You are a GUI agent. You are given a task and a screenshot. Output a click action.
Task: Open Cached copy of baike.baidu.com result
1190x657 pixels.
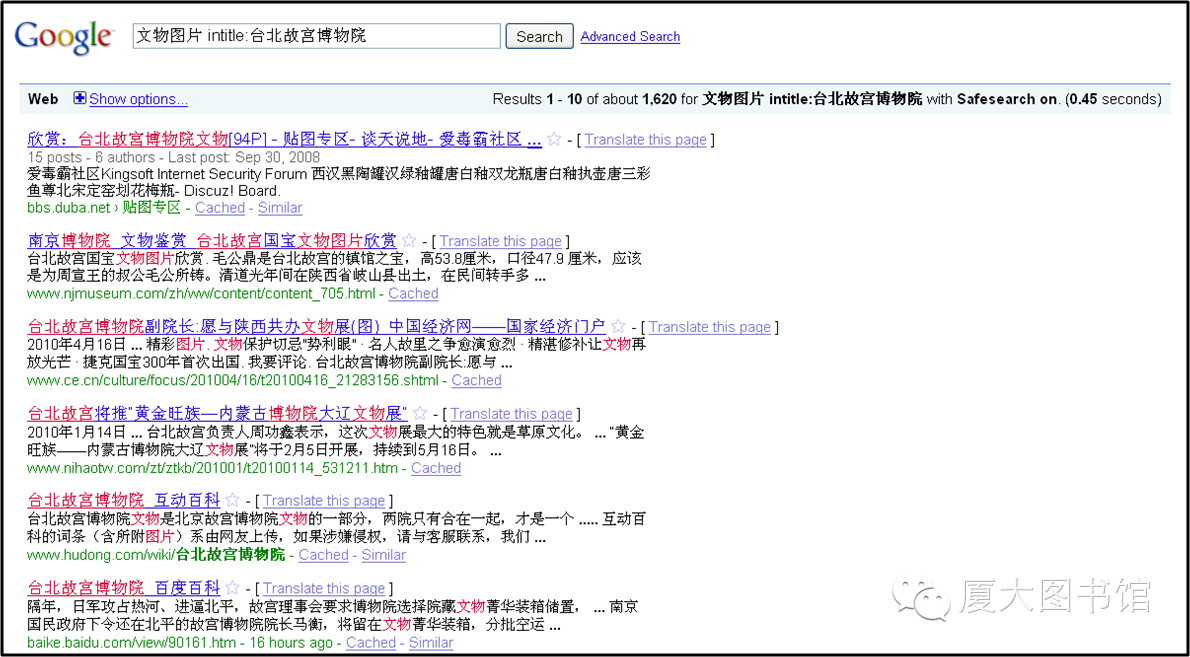tap(371, 643)
